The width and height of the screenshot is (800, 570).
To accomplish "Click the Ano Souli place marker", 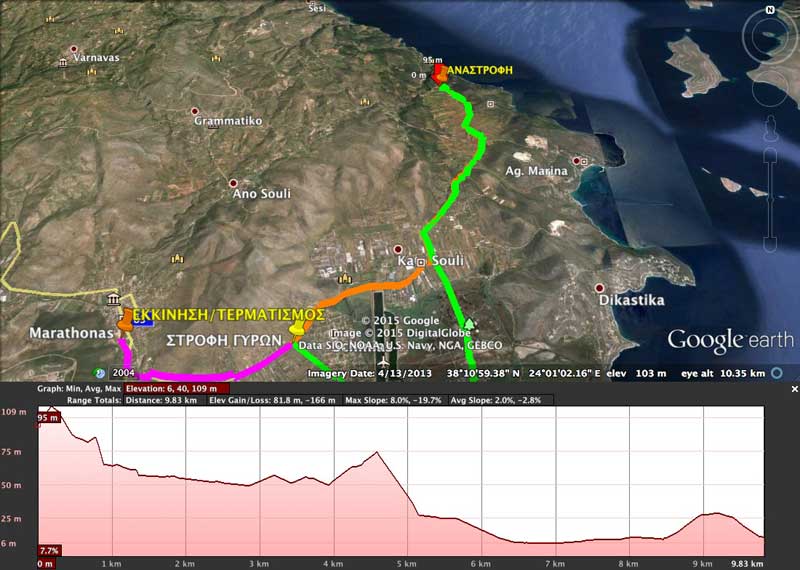I will tap(233, 184).
